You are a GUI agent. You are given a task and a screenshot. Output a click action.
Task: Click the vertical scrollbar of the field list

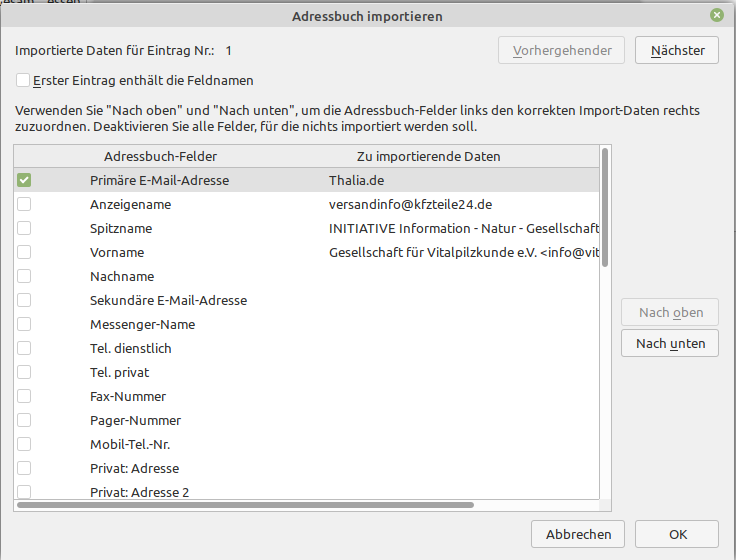point(604,210)
